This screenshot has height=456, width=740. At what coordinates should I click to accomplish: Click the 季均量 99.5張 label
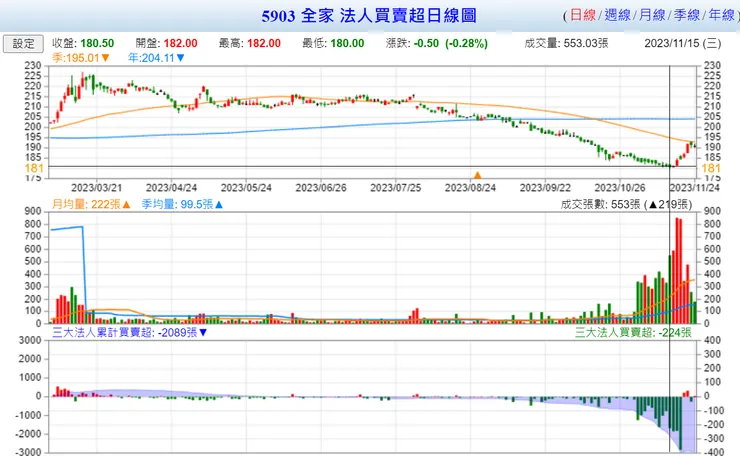click(x=182, y=204)
